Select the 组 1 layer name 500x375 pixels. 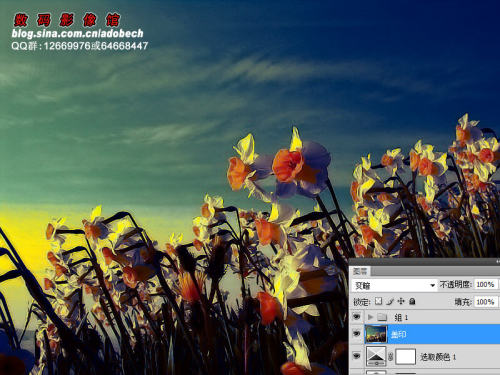tap(401, 317)
